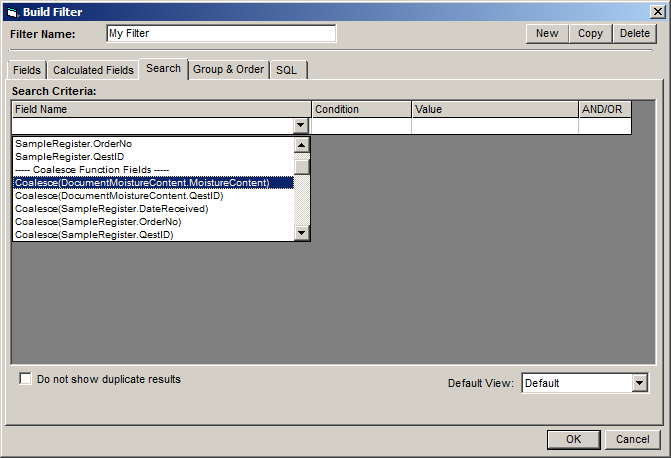Click the Copy filter button
This screenshot has width=671, height=458.
point(590,33)
